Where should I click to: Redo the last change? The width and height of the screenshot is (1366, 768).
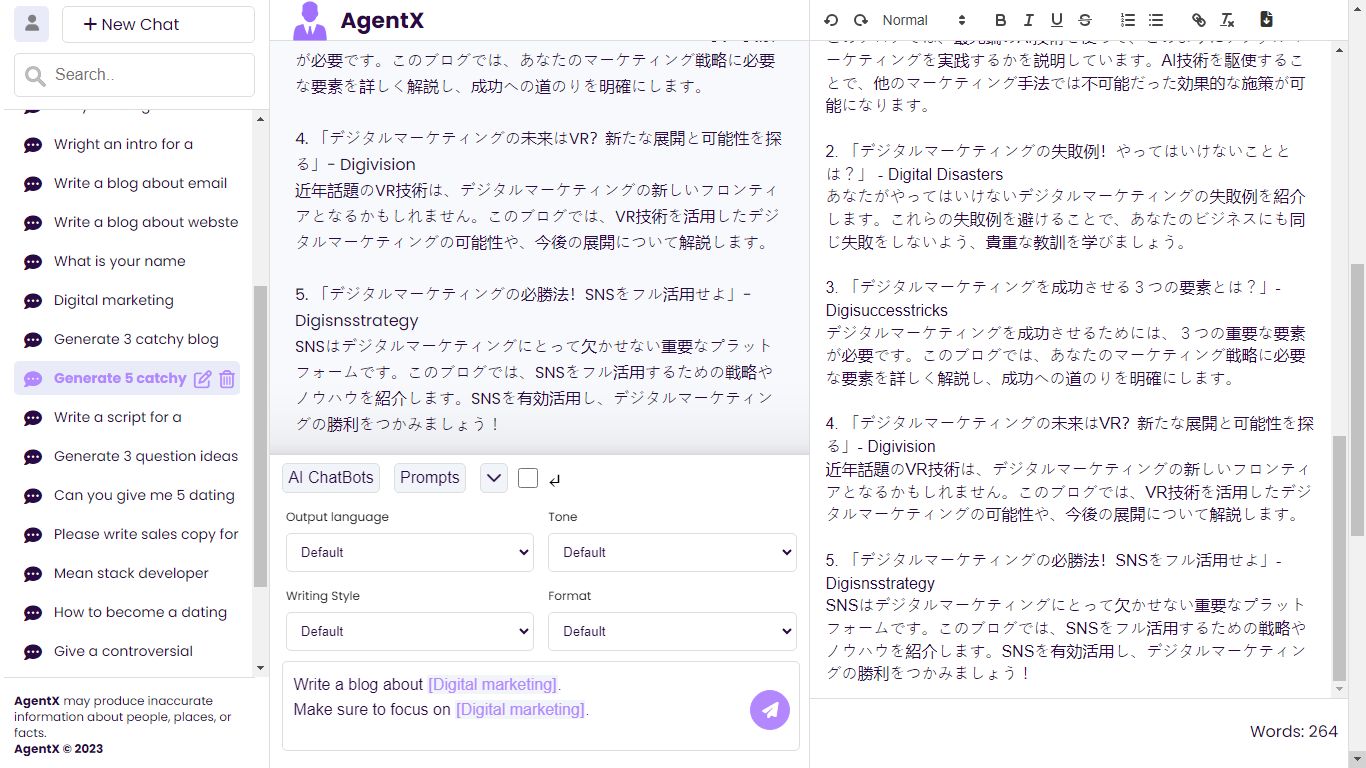click(859, 20)
